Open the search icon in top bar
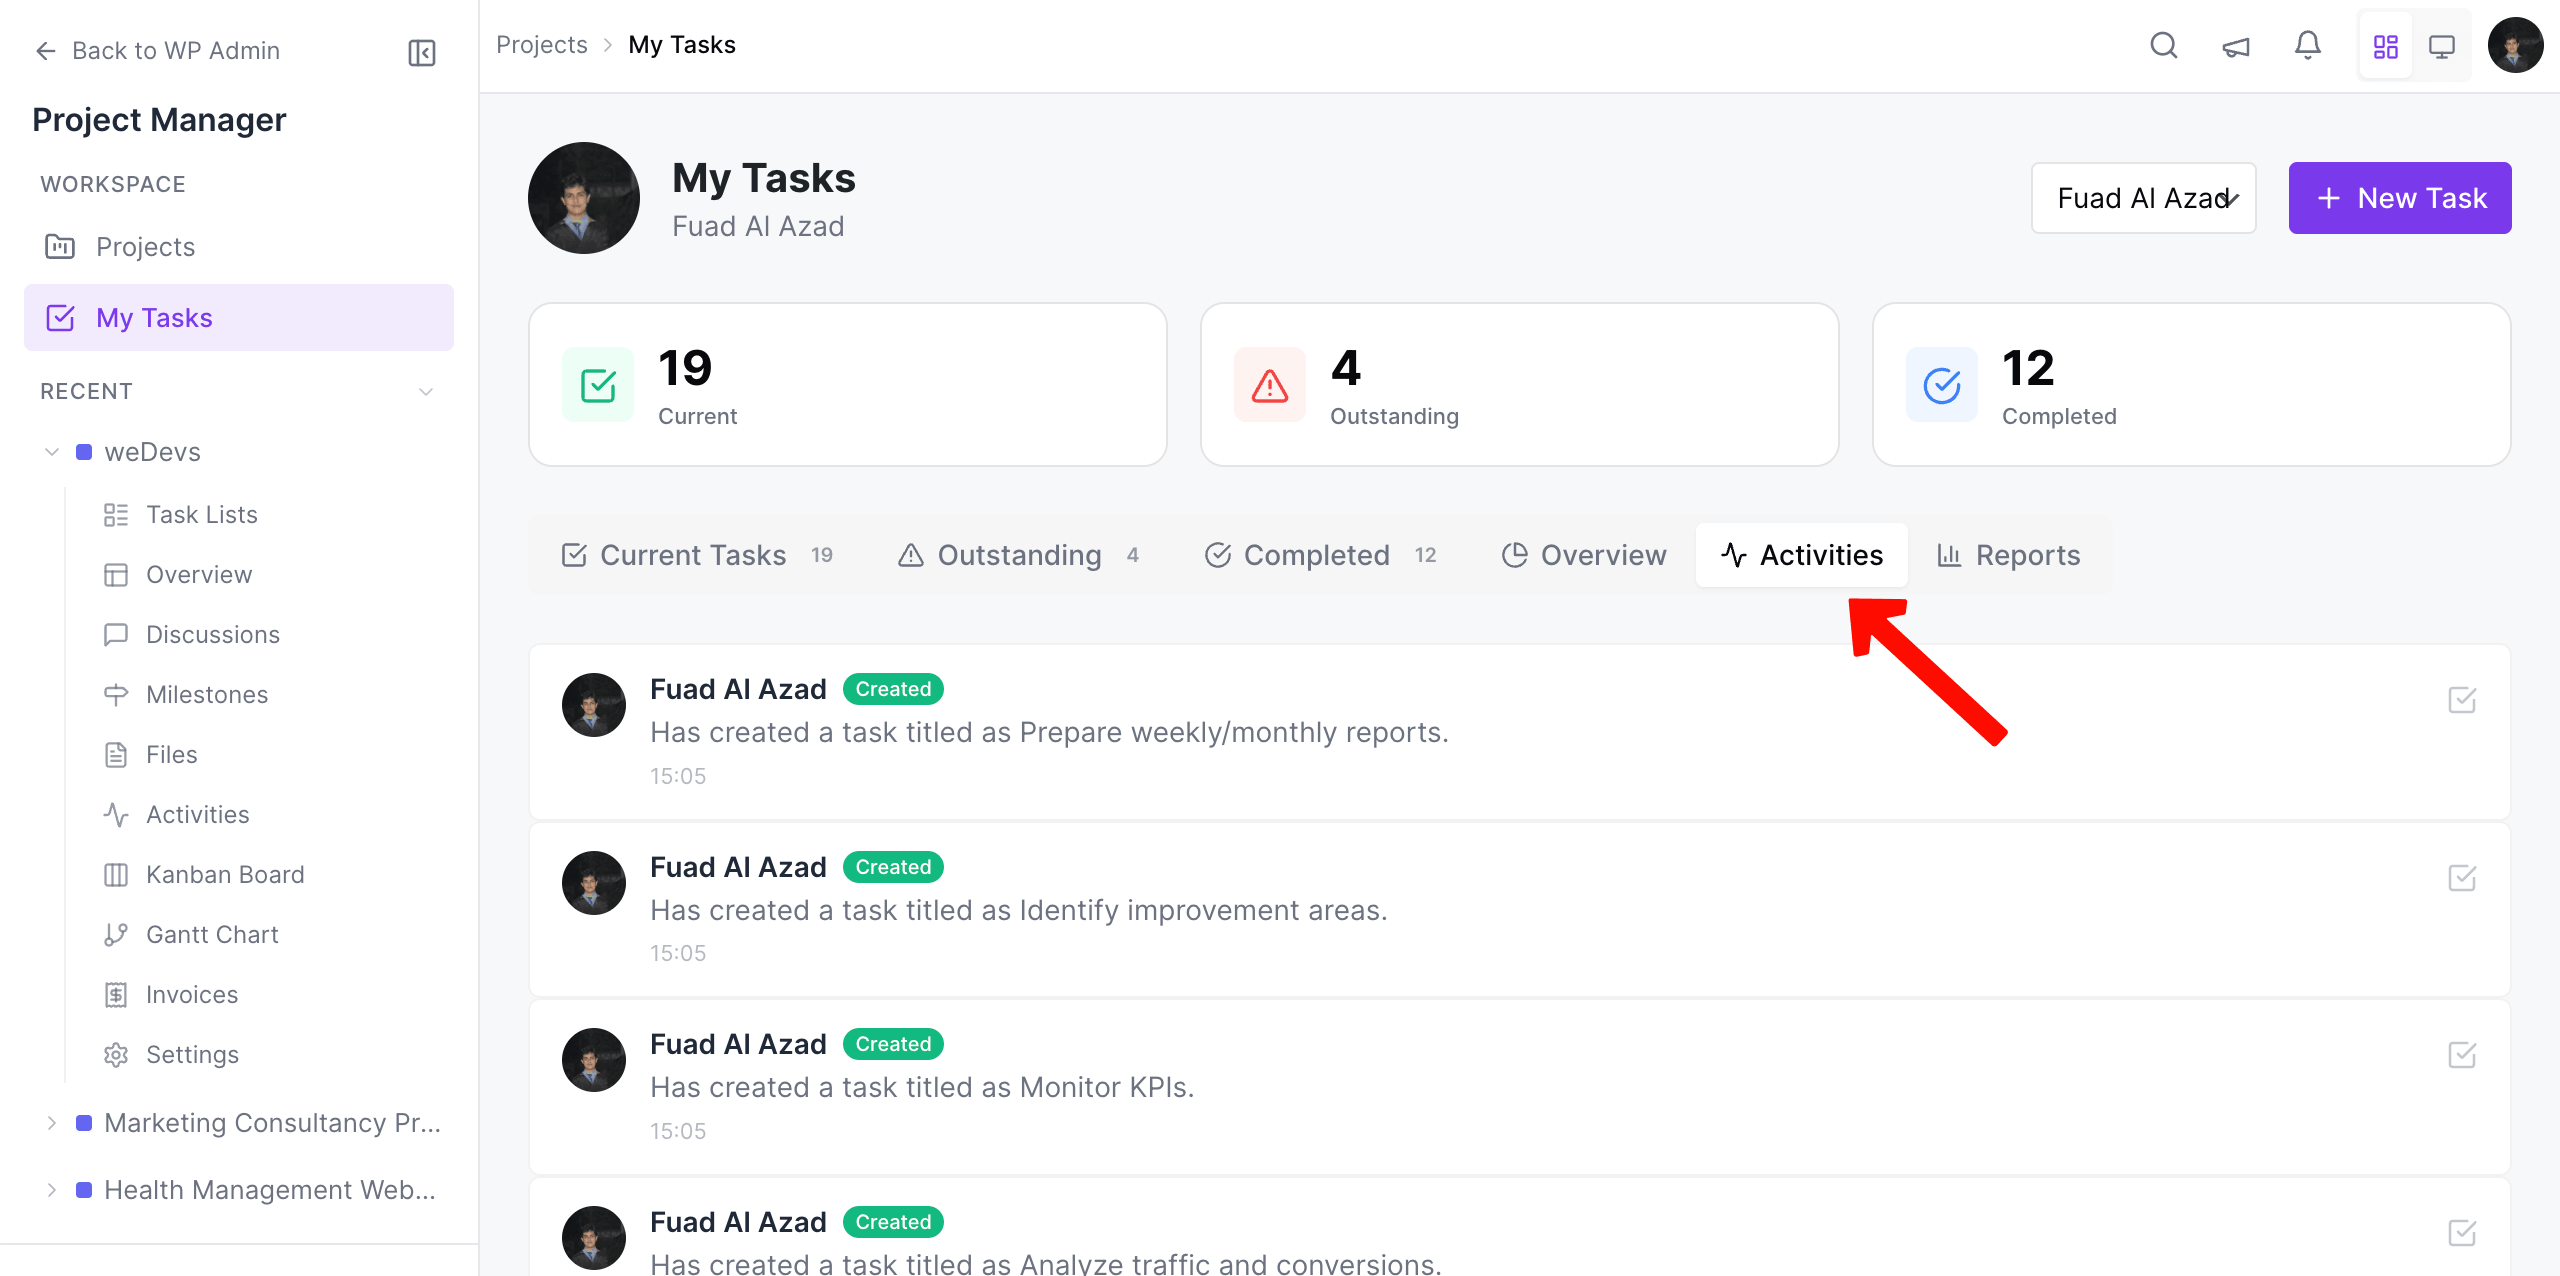Screen dimensions: 2560x1276 [x=2163, y=45]
